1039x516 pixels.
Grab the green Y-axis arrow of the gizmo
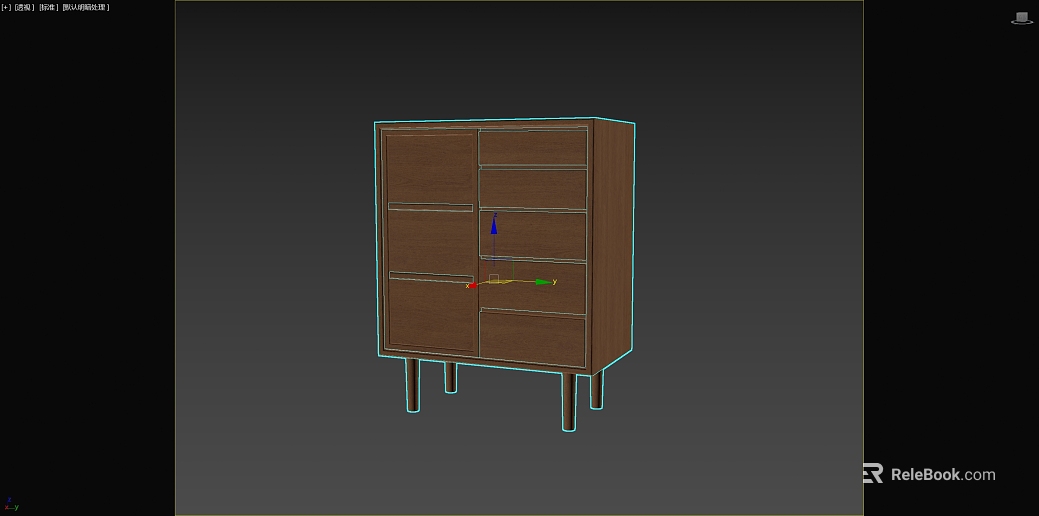[x=545, y=282]
